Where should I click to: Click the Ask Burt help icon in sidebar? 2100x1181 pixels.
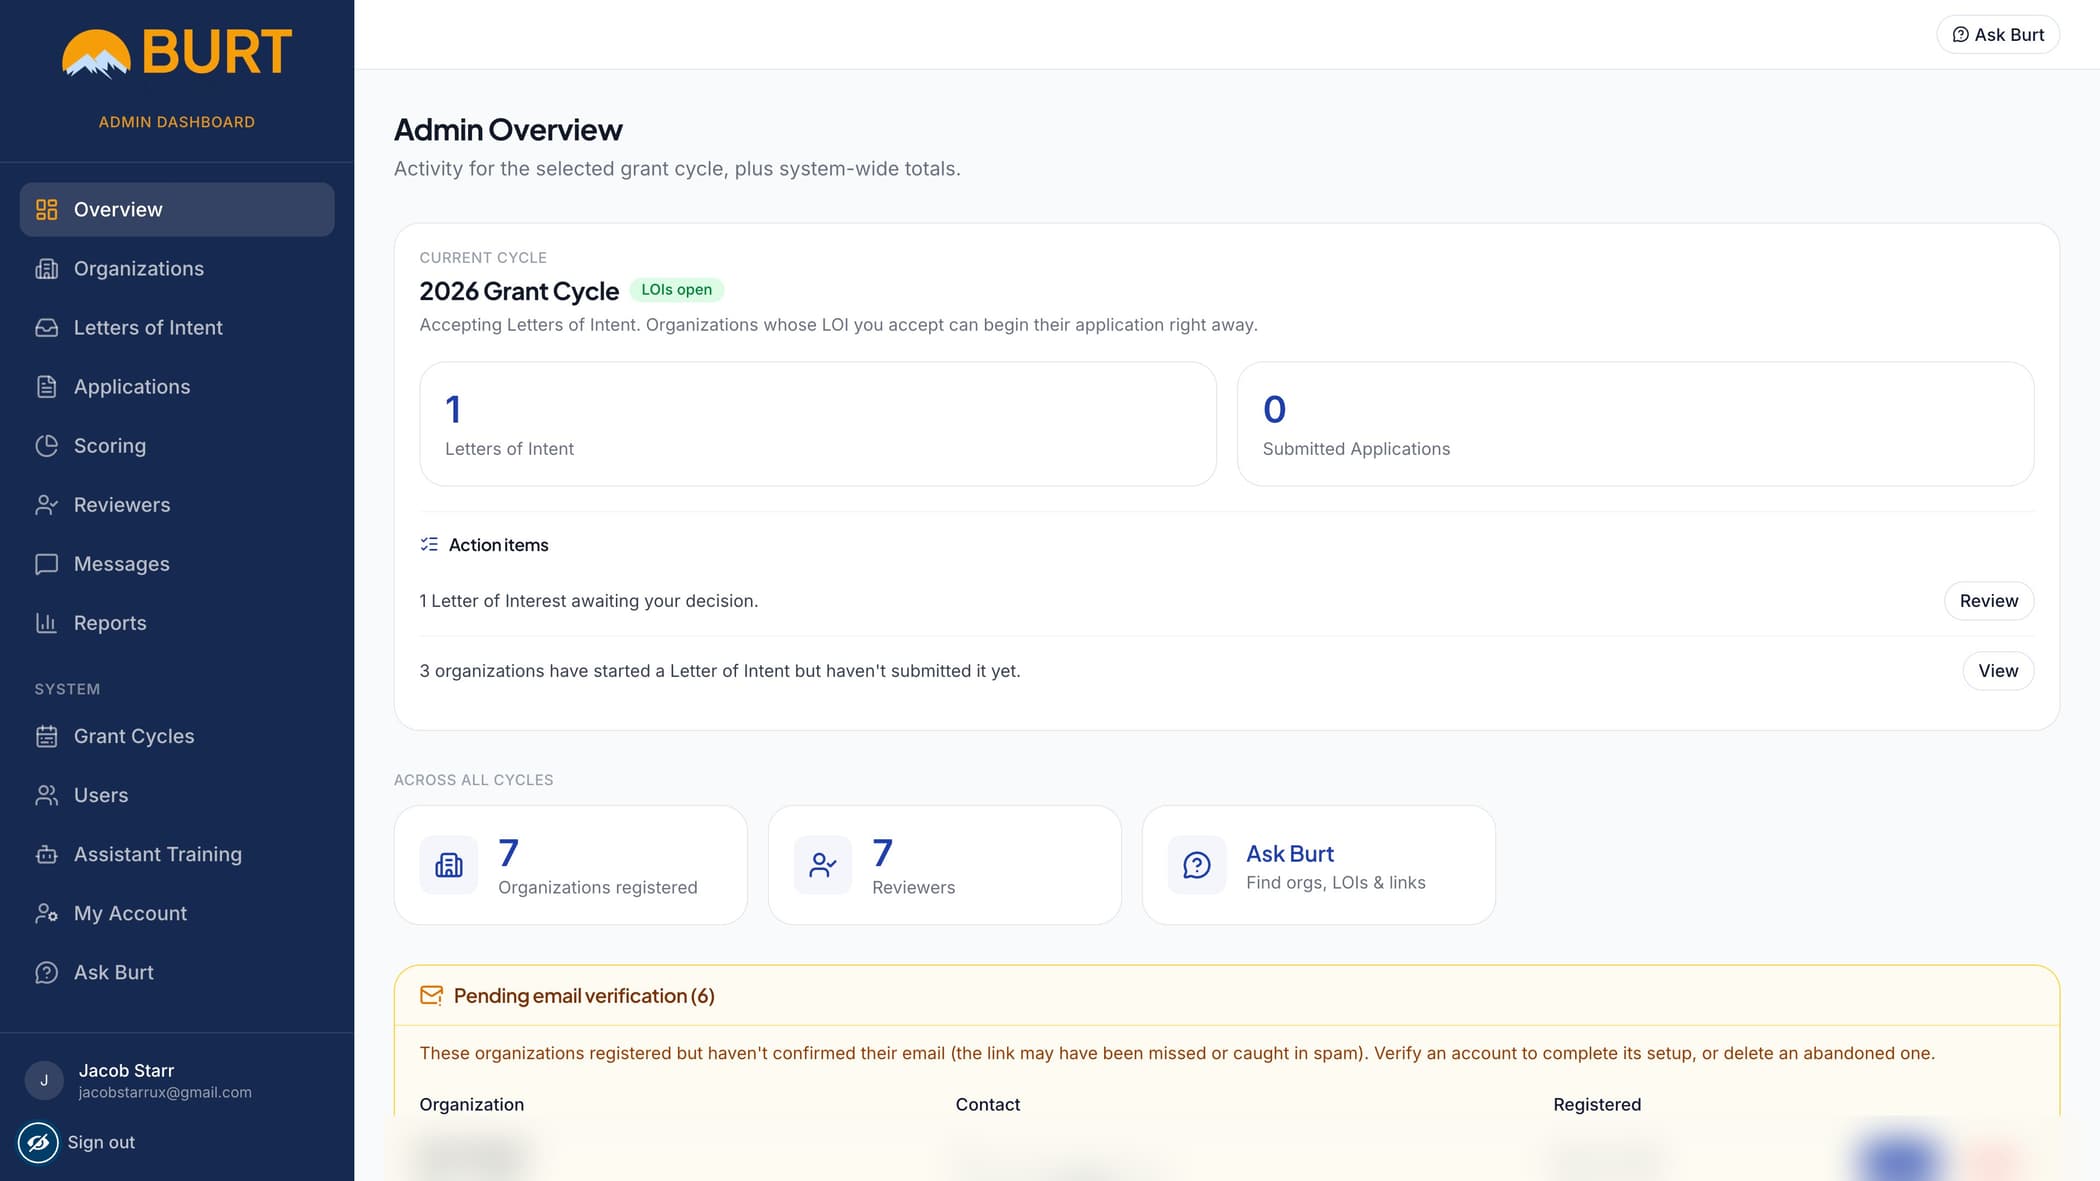47,972
